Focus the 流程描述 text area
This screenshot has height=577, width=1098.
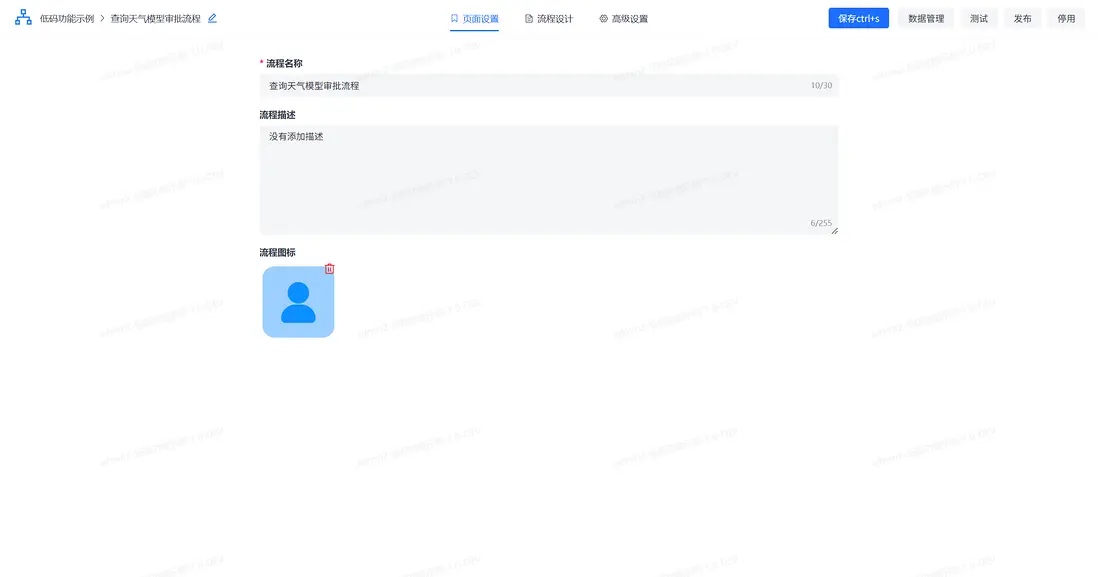(x=549, y=180)
